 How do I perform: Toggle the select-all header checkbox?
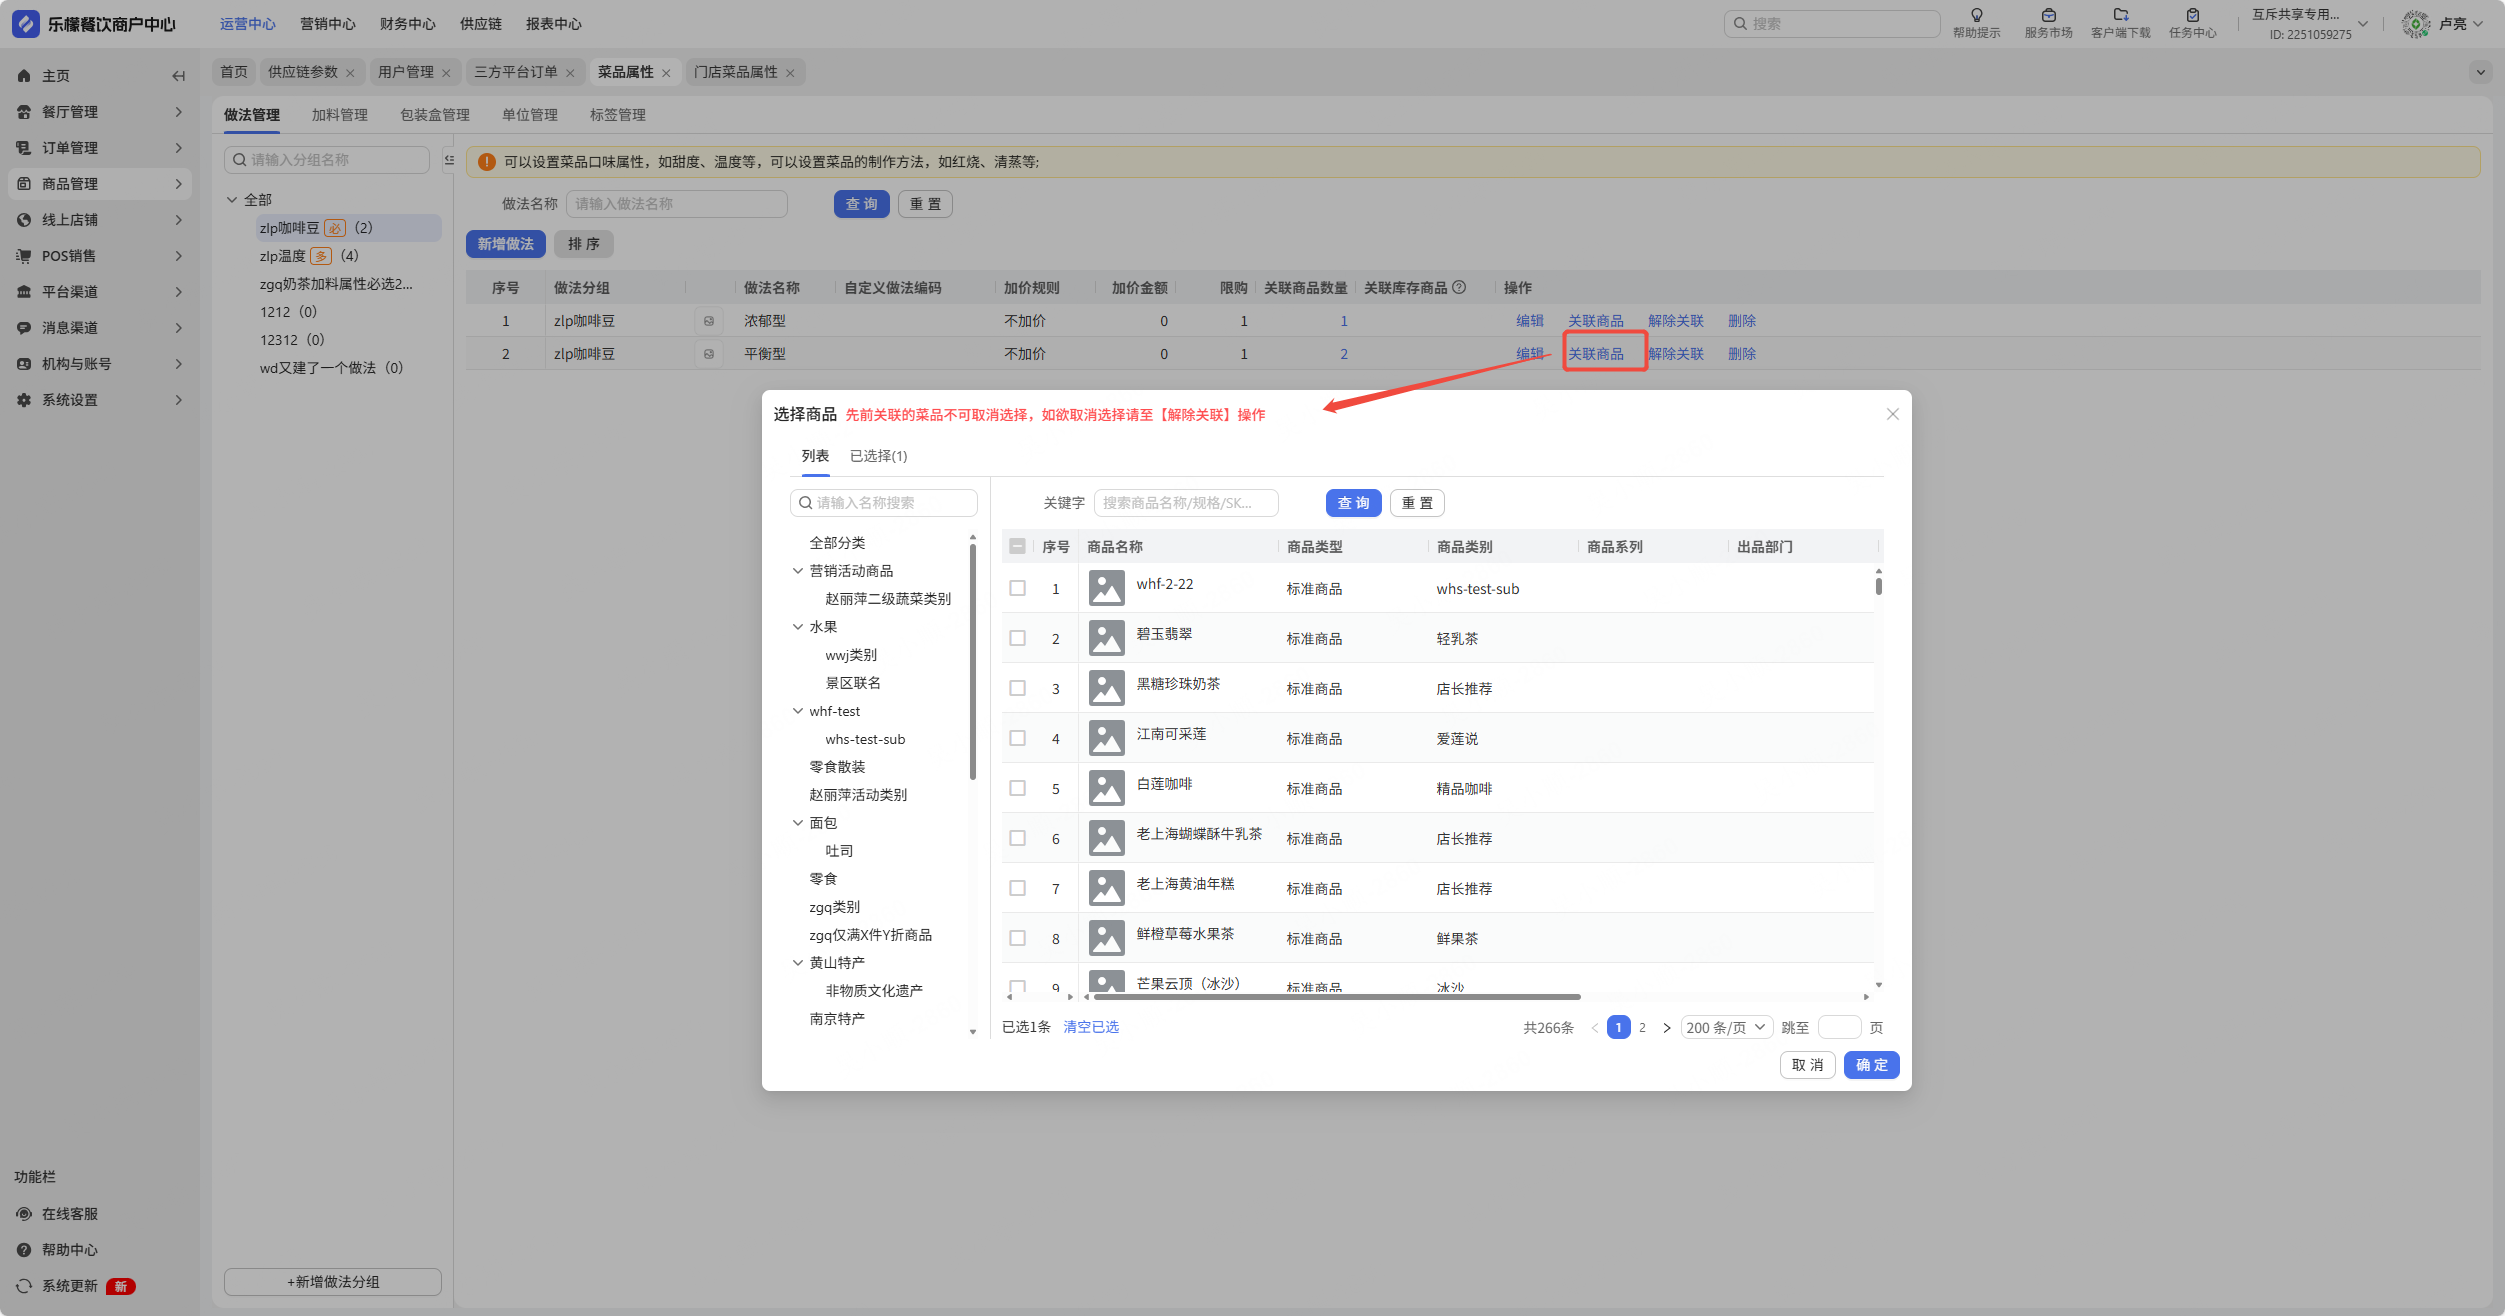pos(1018,546)
